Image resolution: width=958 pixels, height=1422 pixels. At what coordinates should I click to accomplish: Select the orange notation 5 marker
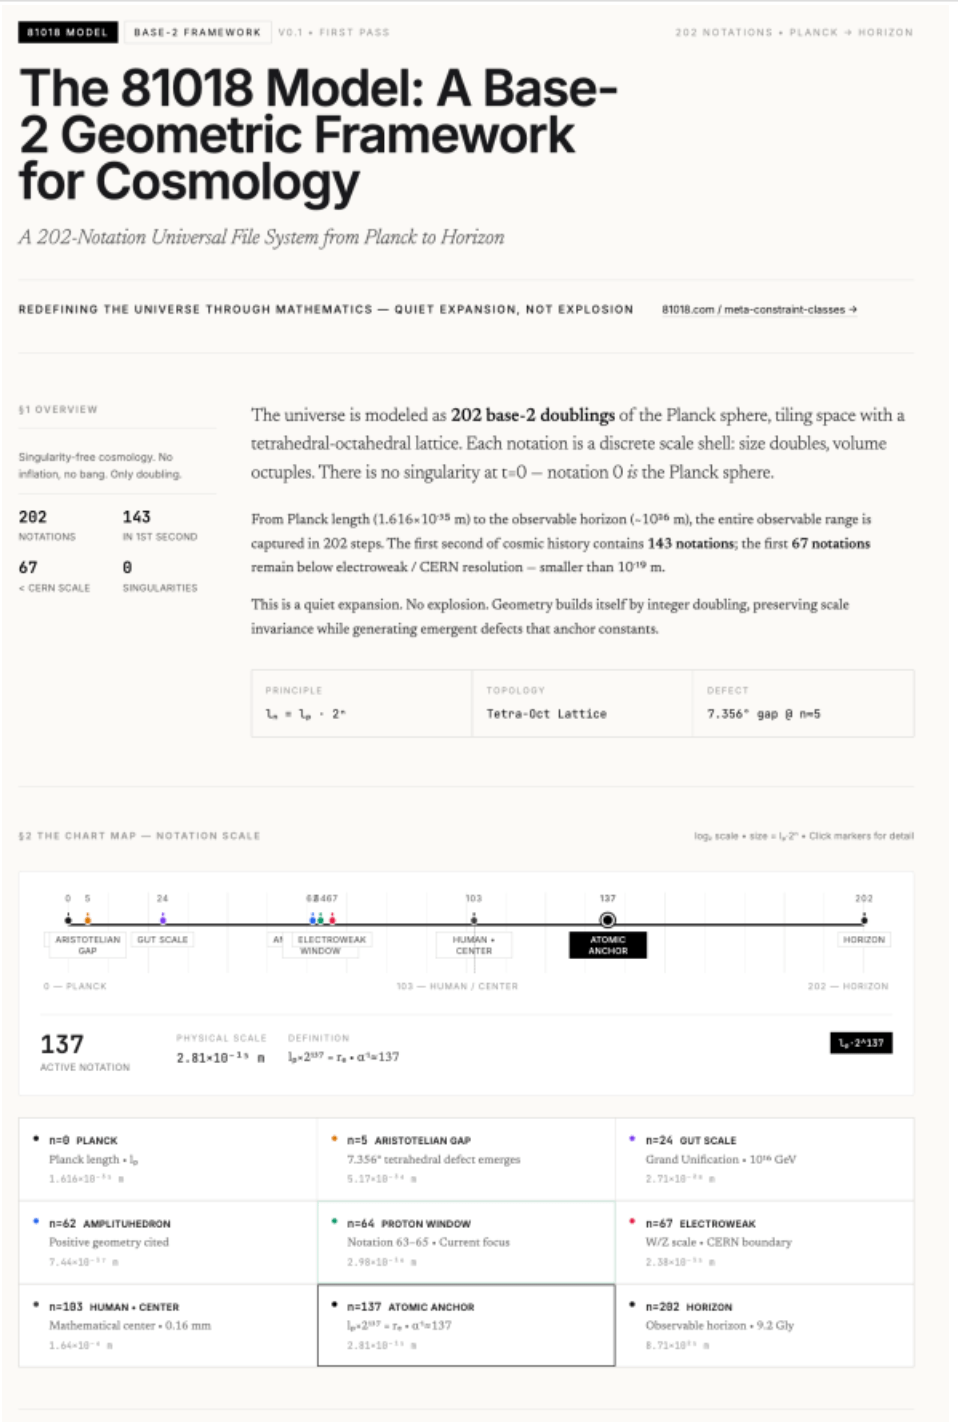[88, 919]
